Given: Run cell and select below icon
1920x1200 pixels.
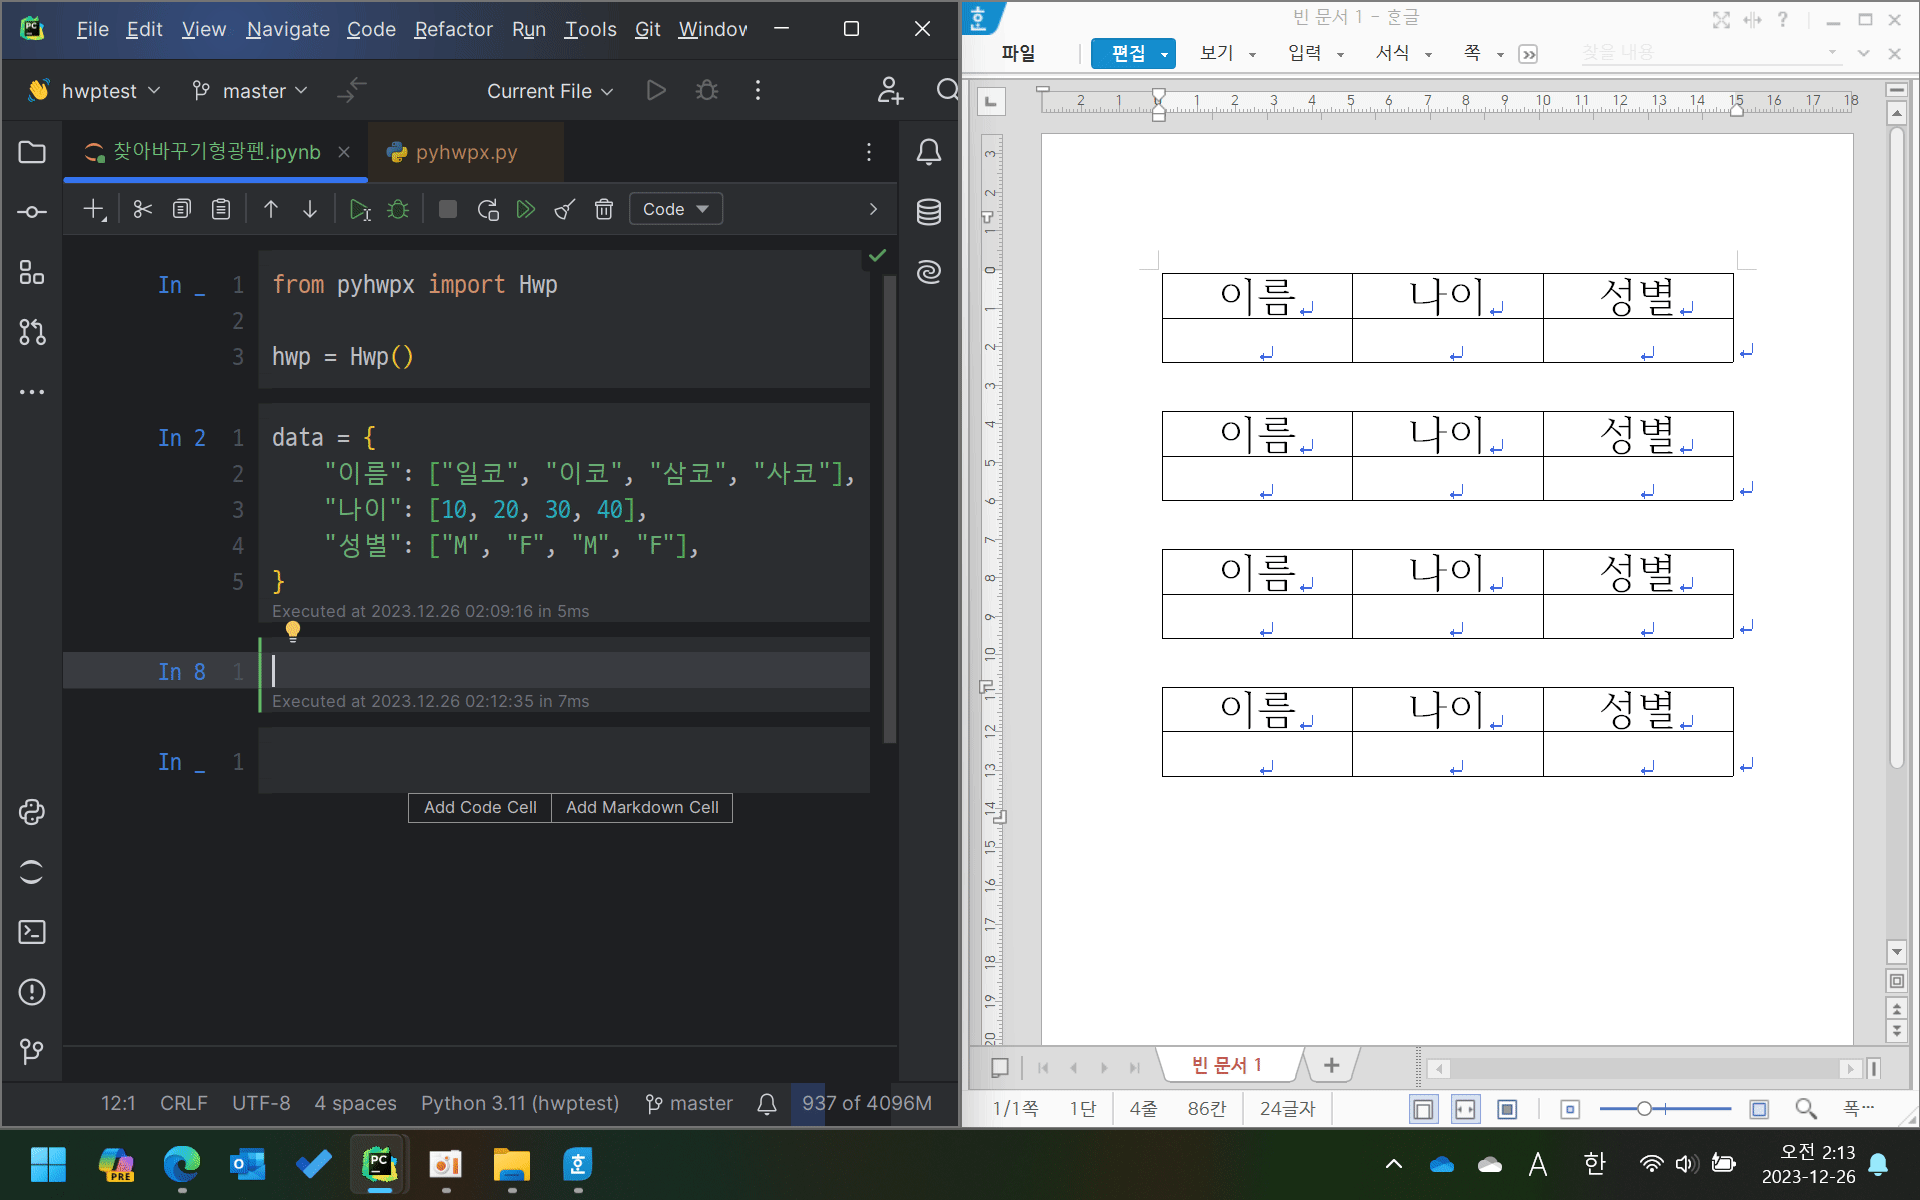Looking at the screenshot, I should click(x=360, y=209).
